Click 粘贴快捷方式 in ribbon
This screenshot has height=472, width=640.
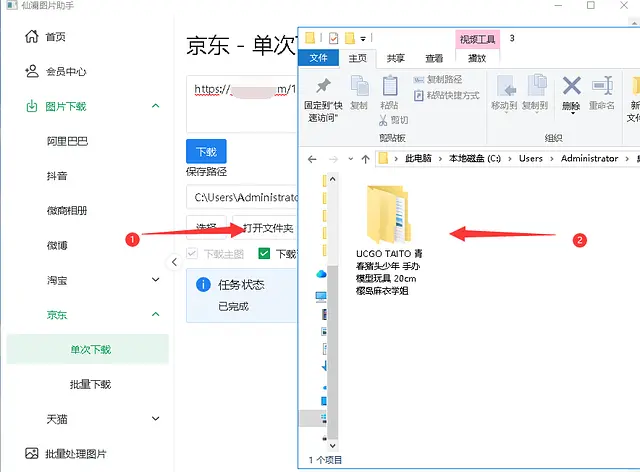click(x=447, y=95)
